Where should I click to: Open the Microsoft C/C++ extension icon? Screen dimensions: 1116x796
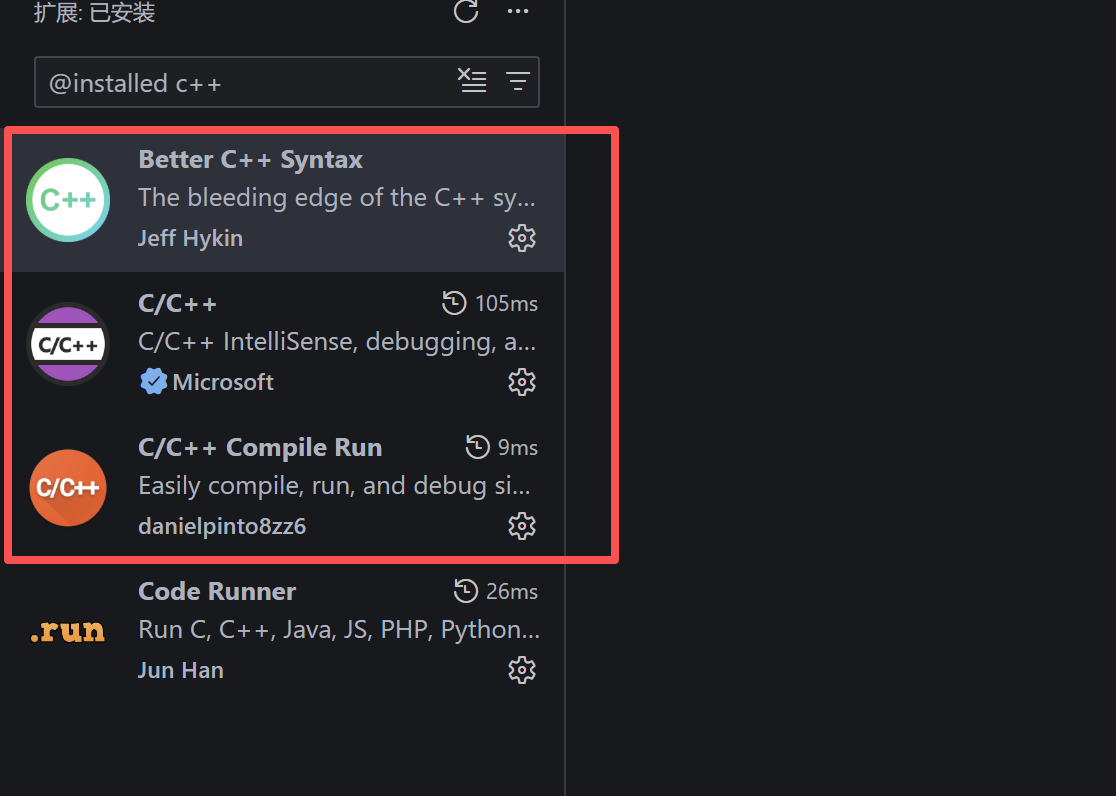point(68,345)
